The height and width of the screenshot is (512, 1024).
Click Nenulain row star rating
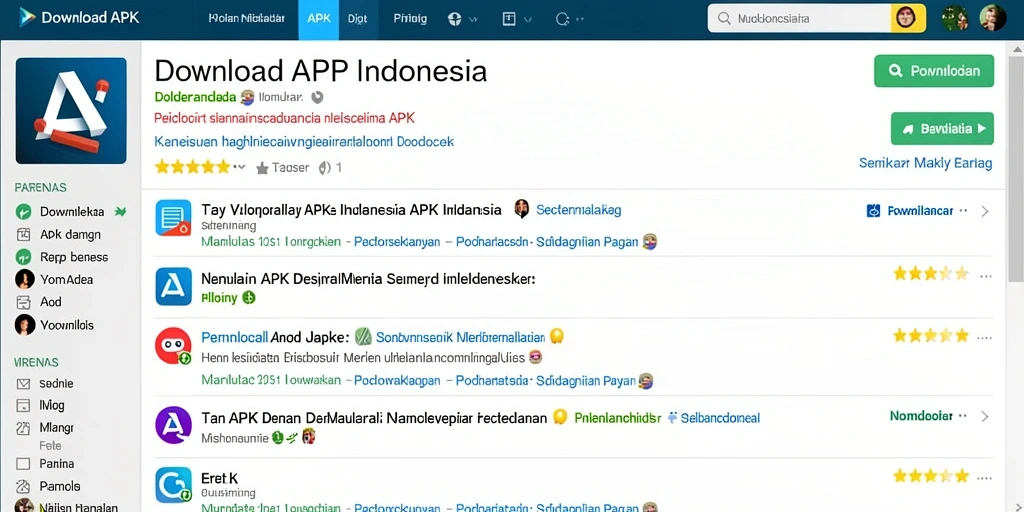(x=931, y=274)
